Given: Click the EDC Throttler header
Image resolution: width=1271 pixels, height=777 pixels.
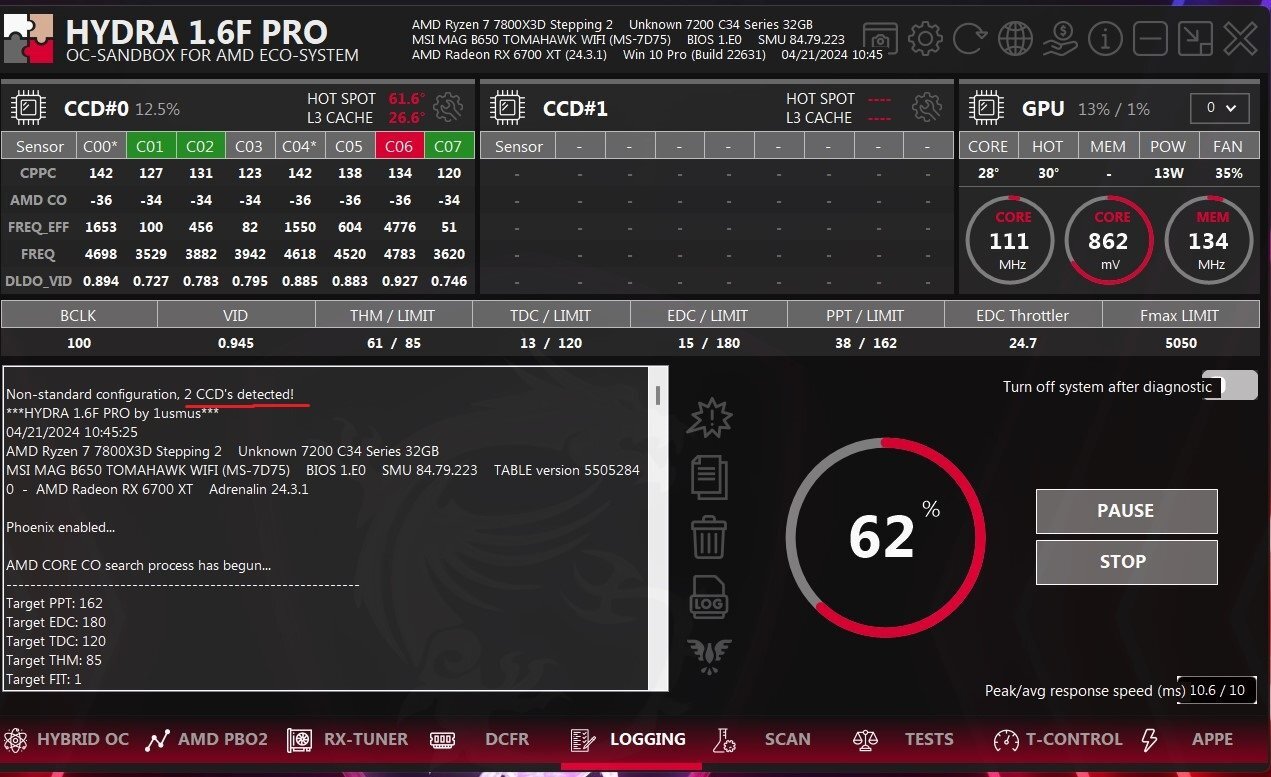Looking at the screenshot, I should [x=1023, y=315].
